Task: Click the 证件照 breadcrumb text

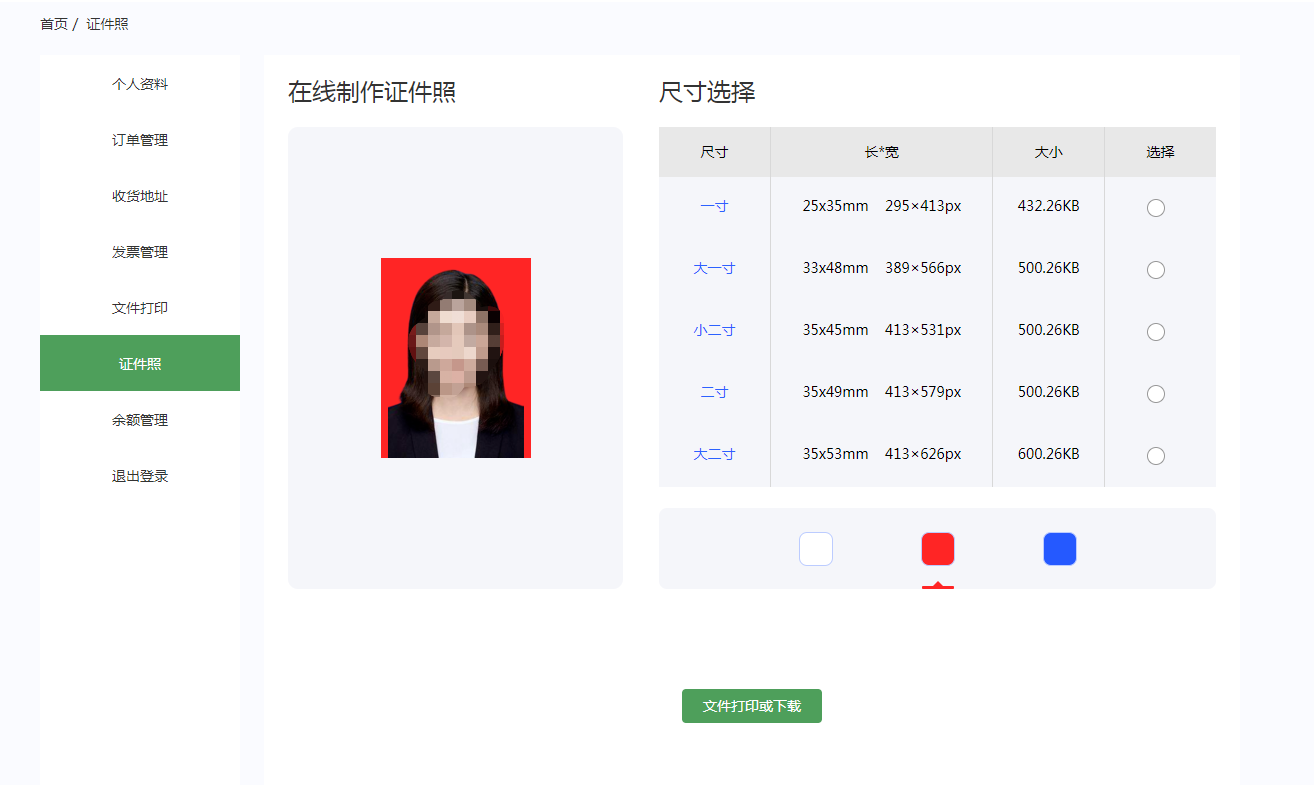Action: [107, 24]
